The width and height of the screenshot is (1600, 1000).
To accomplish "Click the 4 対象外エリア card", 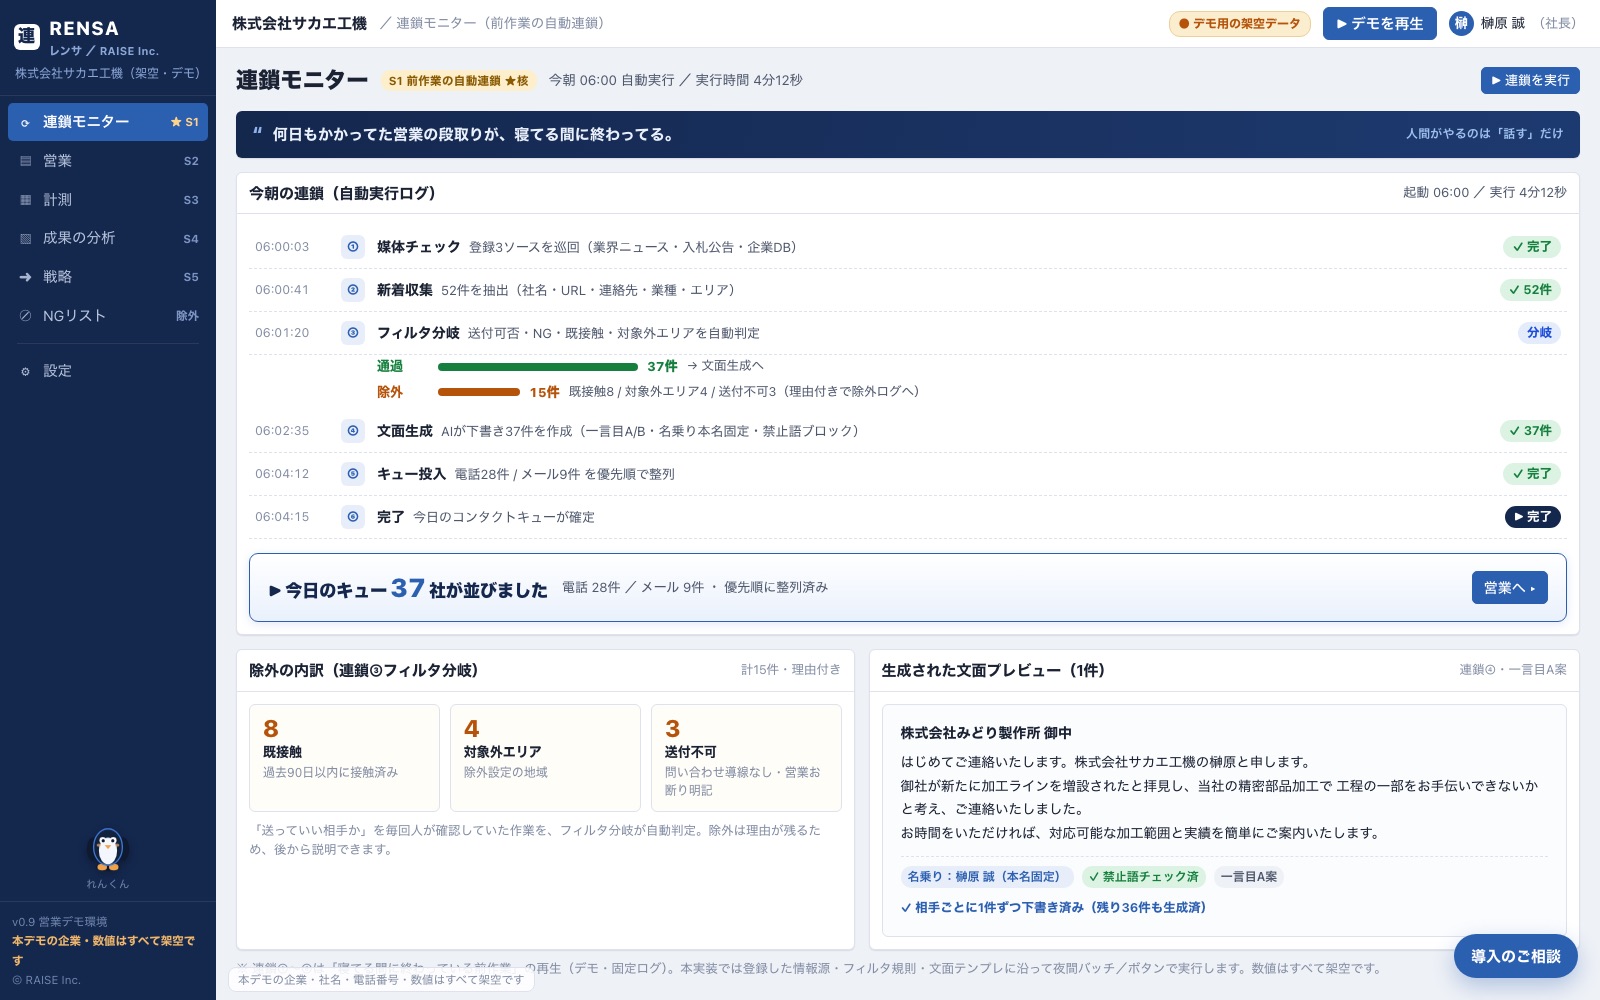I will [545, 758].
